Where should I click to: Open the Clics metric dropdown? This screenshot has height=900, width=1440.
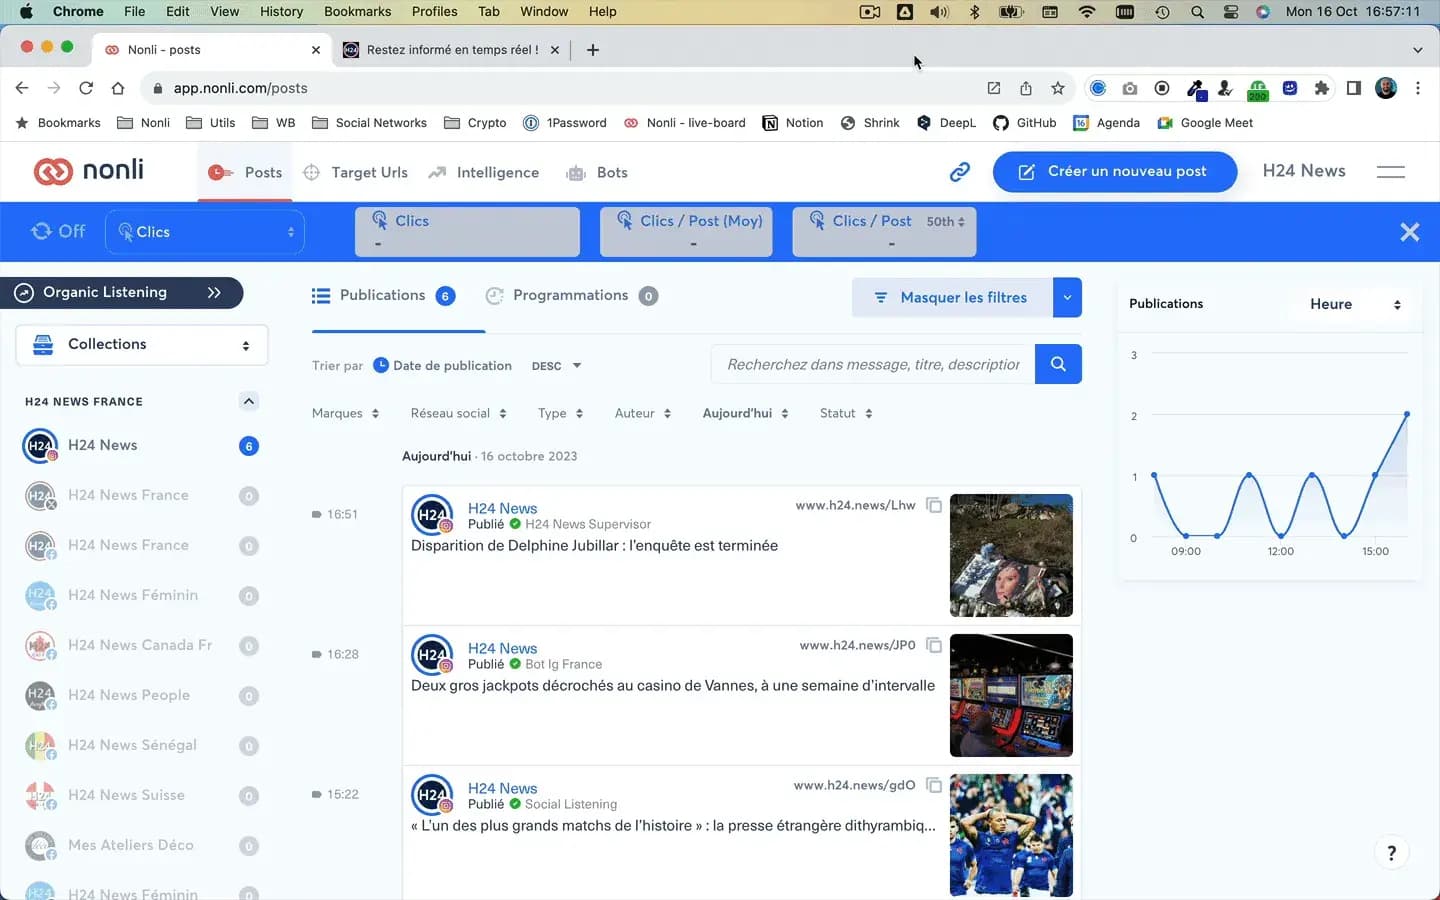point(205,232)
